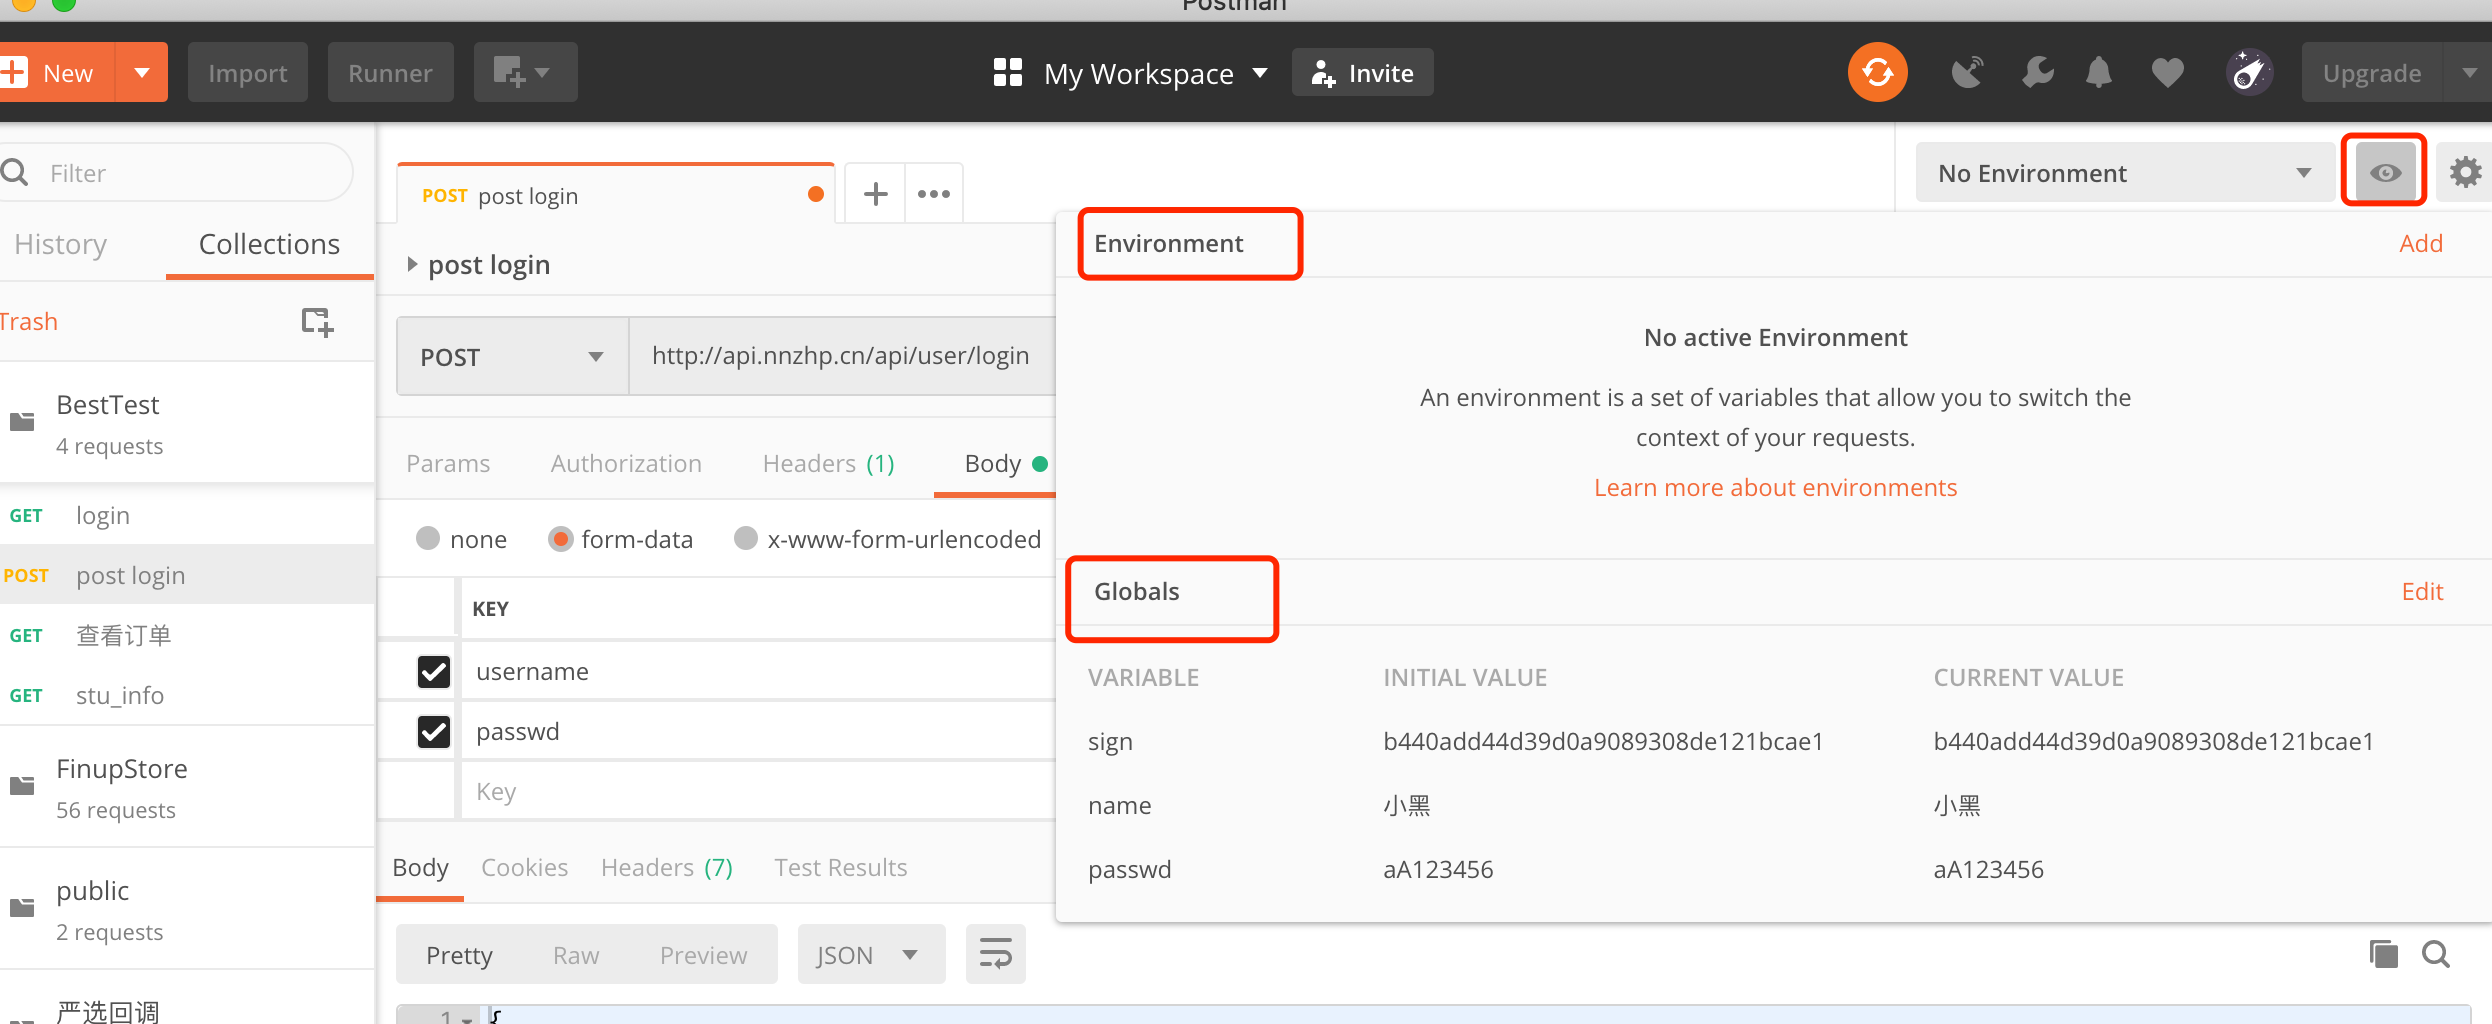
Task: Switch to the History tab
Action: [60, 244]
